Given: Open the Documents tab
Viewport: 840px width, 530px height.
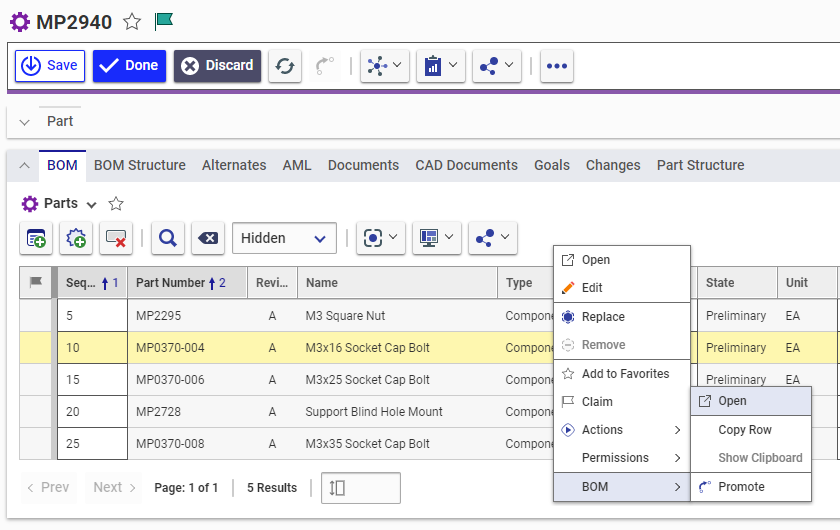Looking at the screenshot, I should [x=363, y=165].
